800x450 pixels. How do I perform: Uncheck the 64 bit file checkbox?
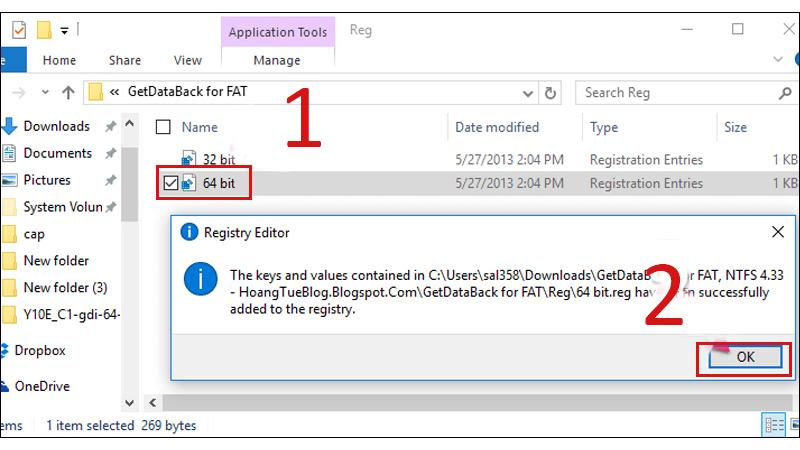(171, 183)
